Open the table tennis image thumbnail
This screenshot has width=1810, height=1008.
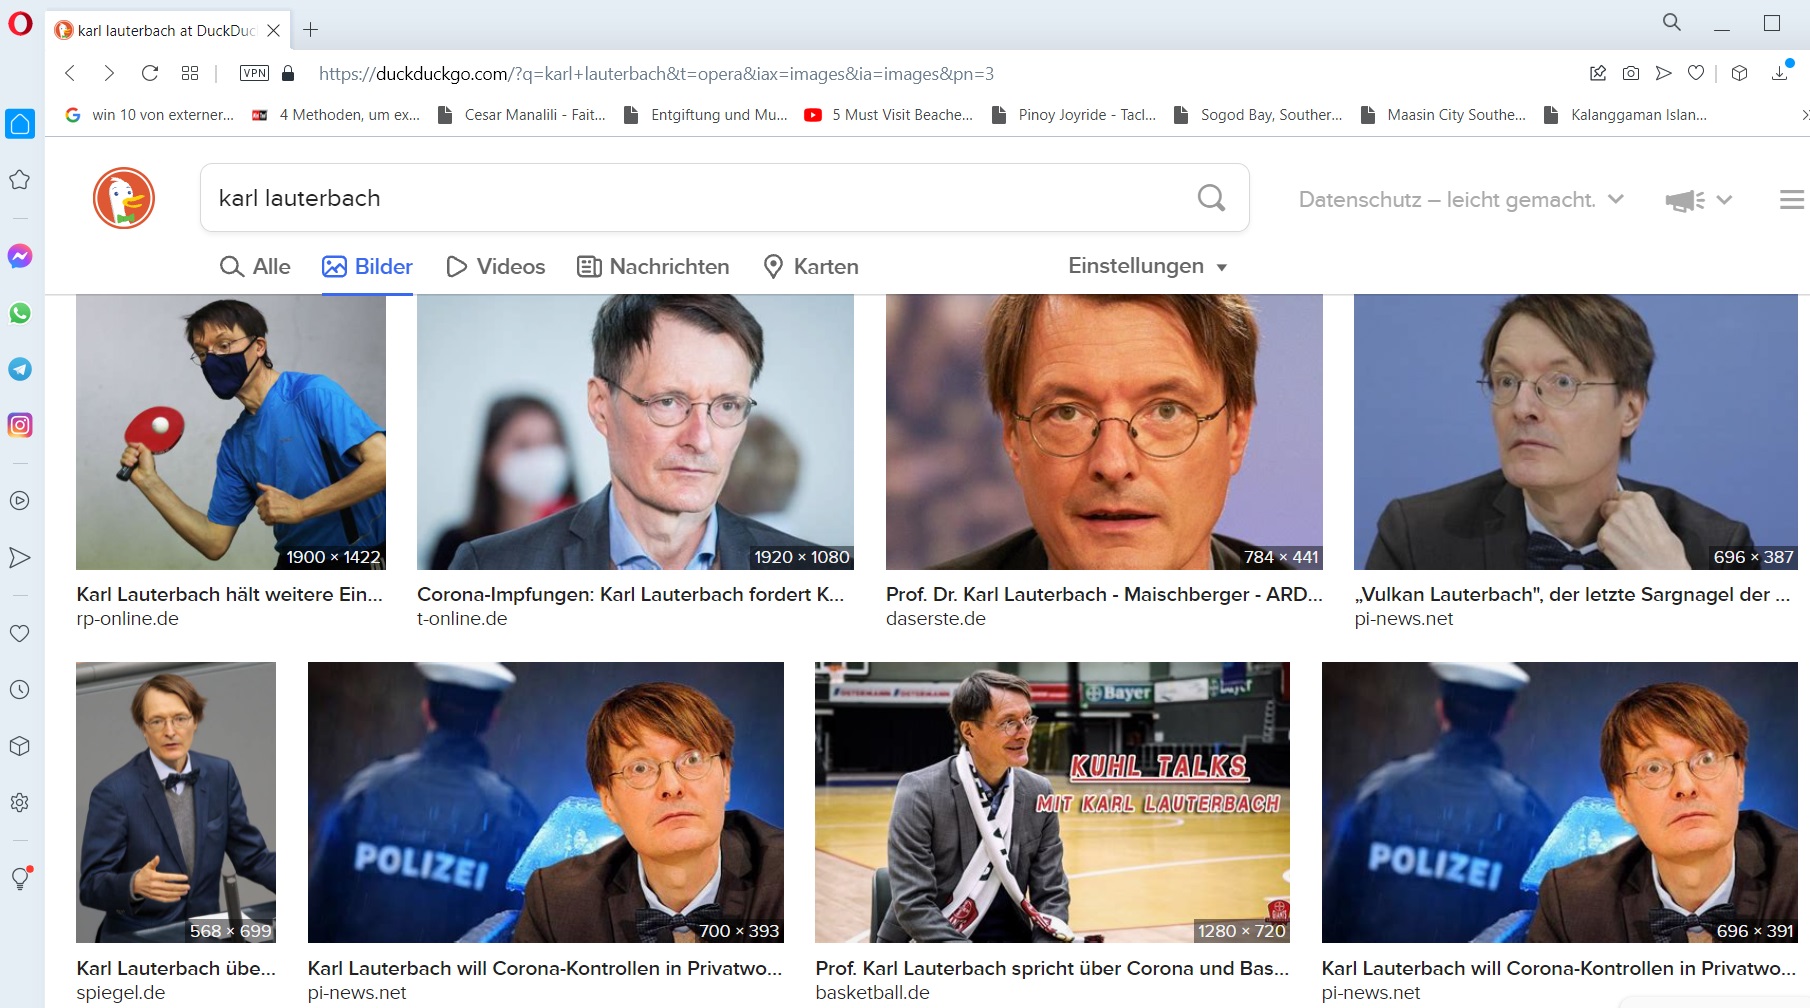click(231, 432)
